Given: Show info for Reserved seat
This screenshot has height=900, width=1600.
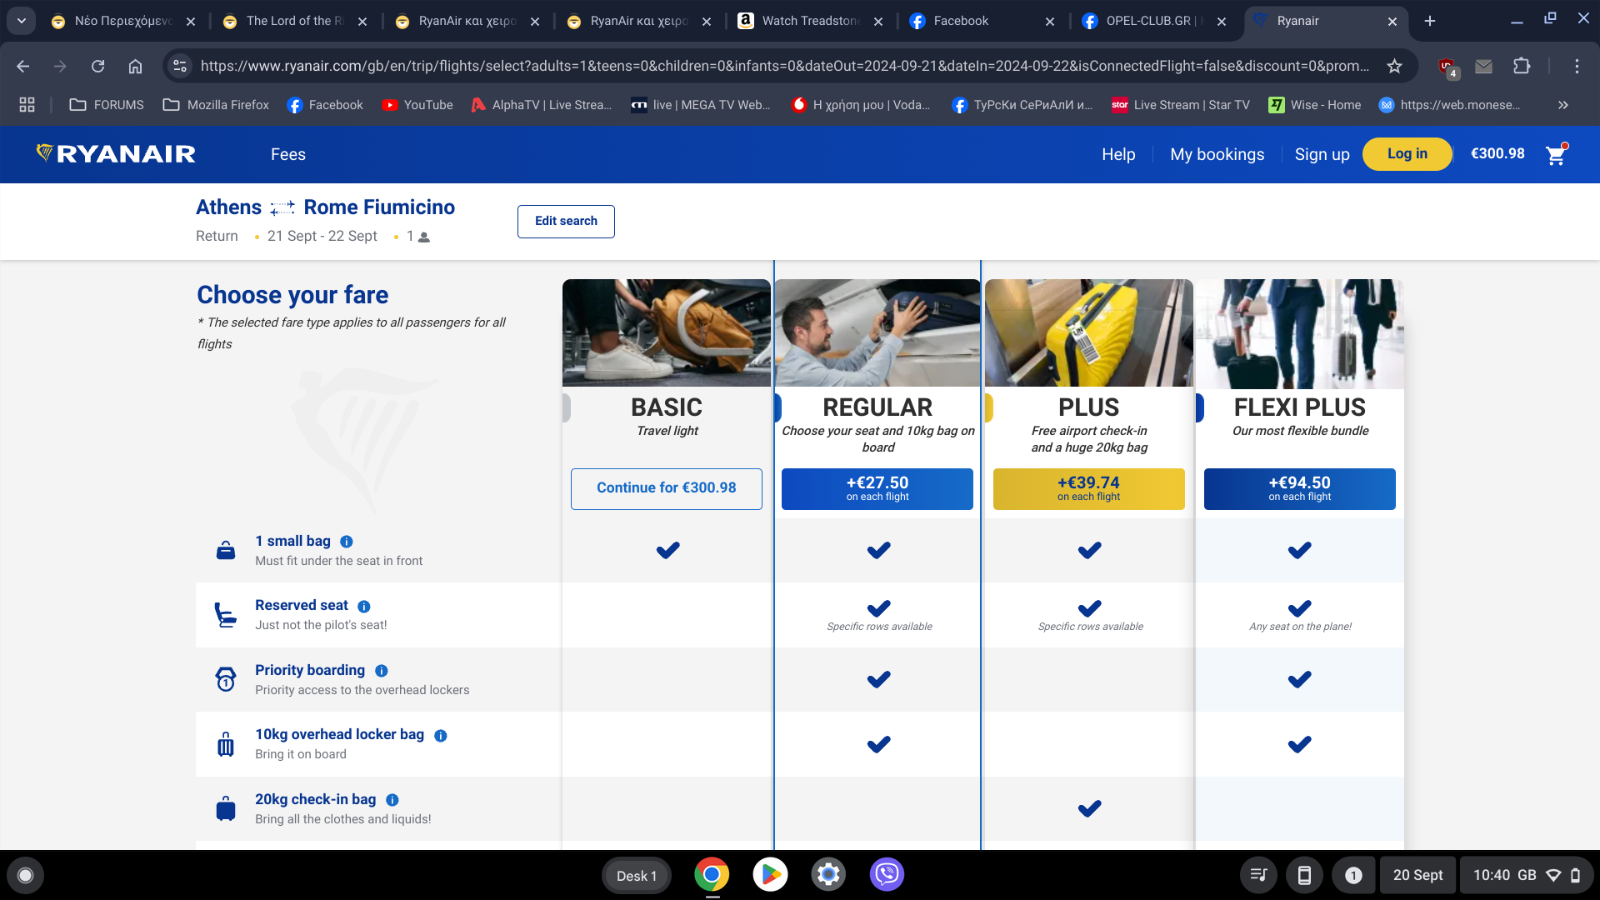Looking at the screenshot, I should point(364,606).
